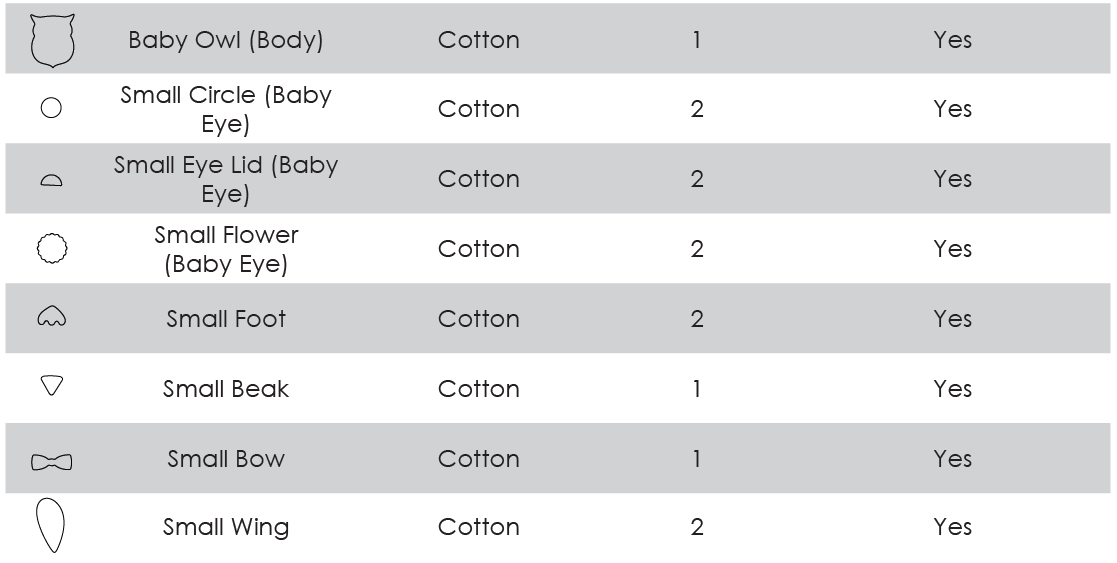The width and height of the screenshot is (1117, 563).
Task: Select the Small Circle (Baby Eye) name
Action: tap(226, 109)
